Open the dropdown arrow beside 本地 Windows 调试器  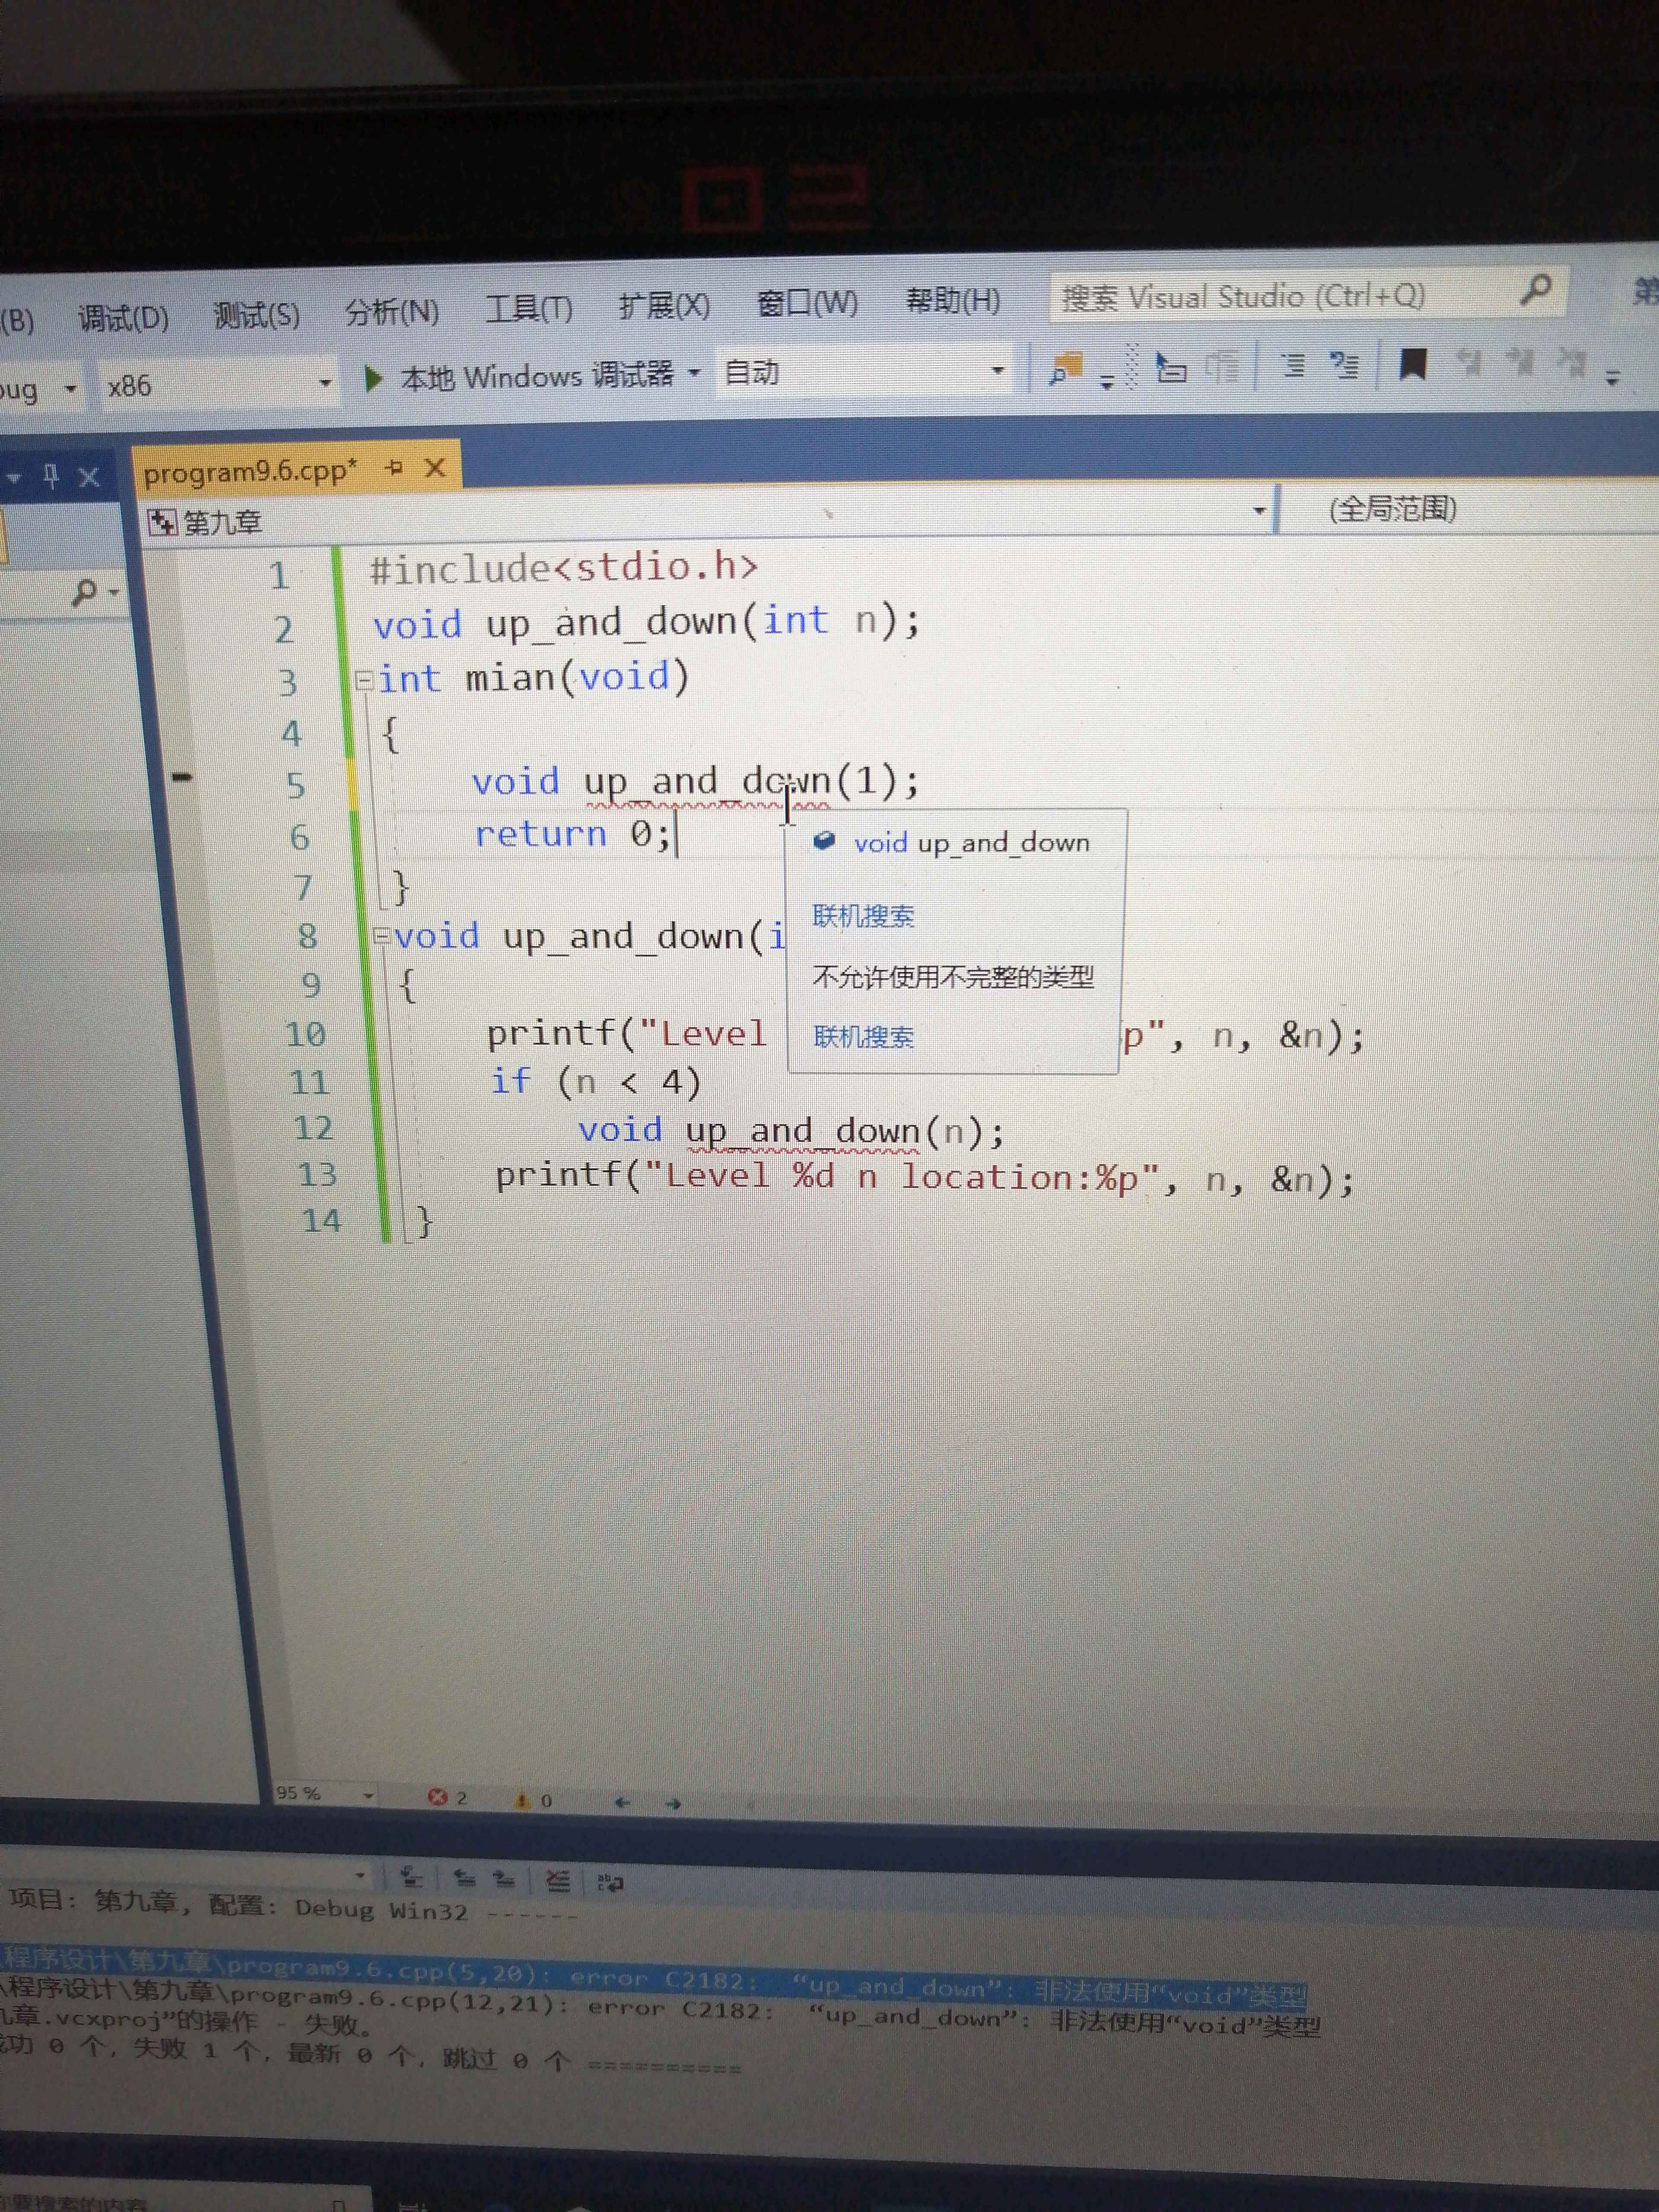694,373
